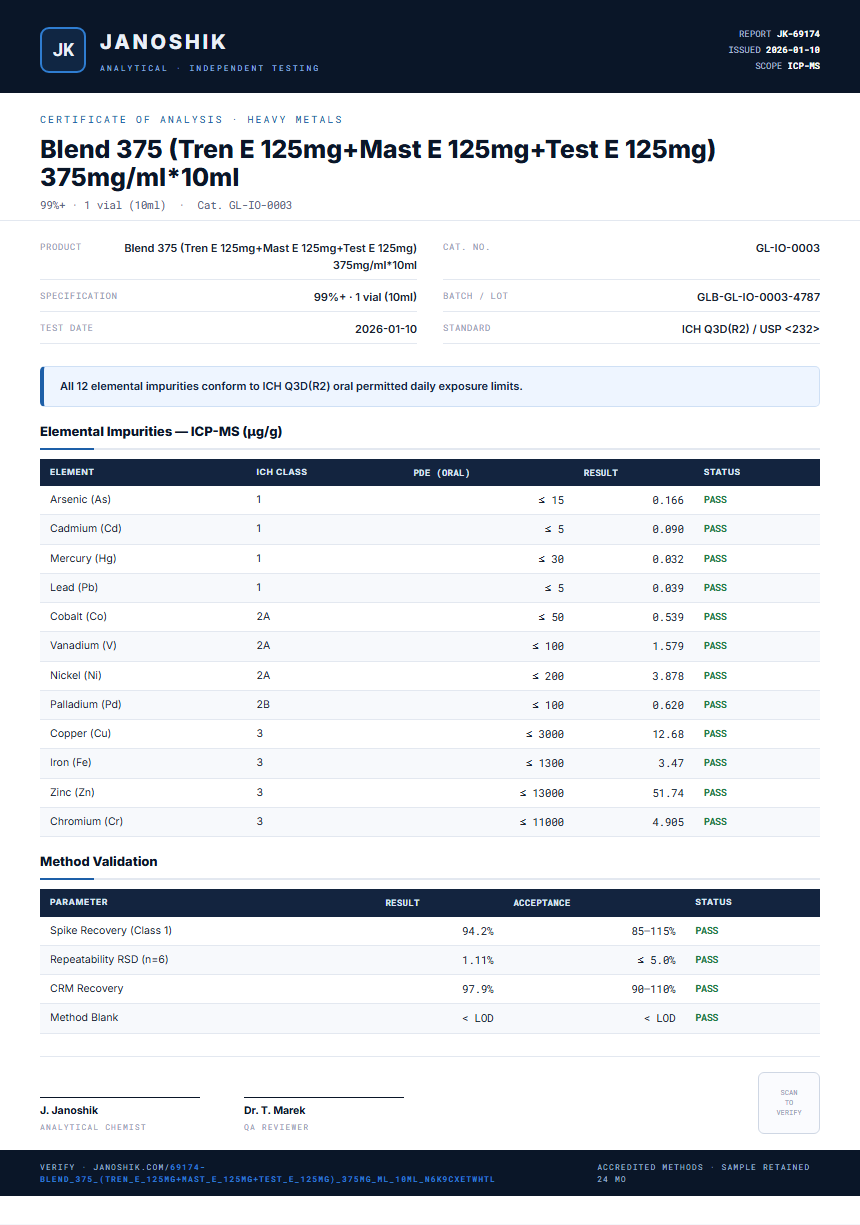The height and width of the screenshot is (1225, 860).
Task: Select CRM Recovery row label
Action: pyautogui.click(x=87, y=988)
